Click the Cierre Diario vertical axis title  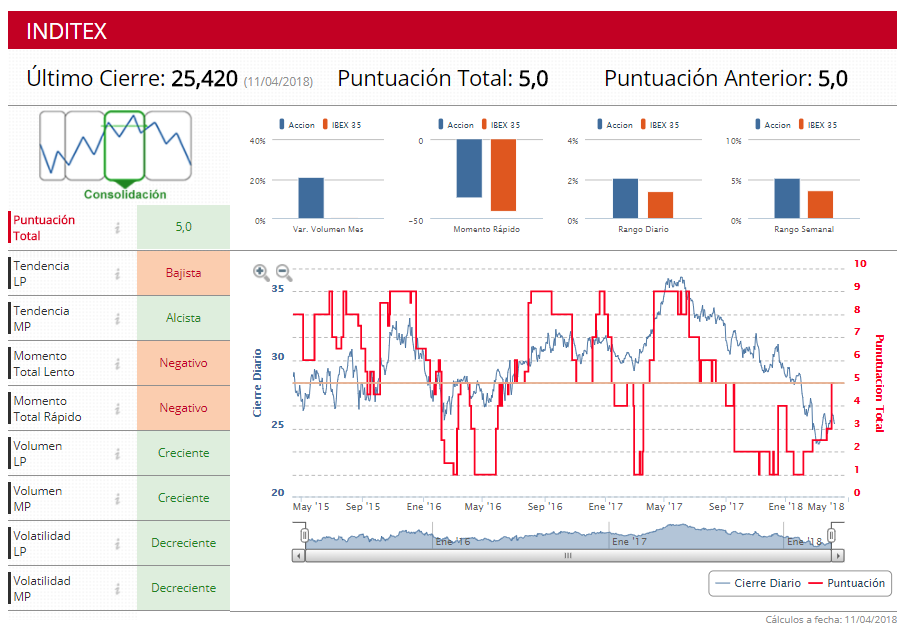[x=257, y=383]
